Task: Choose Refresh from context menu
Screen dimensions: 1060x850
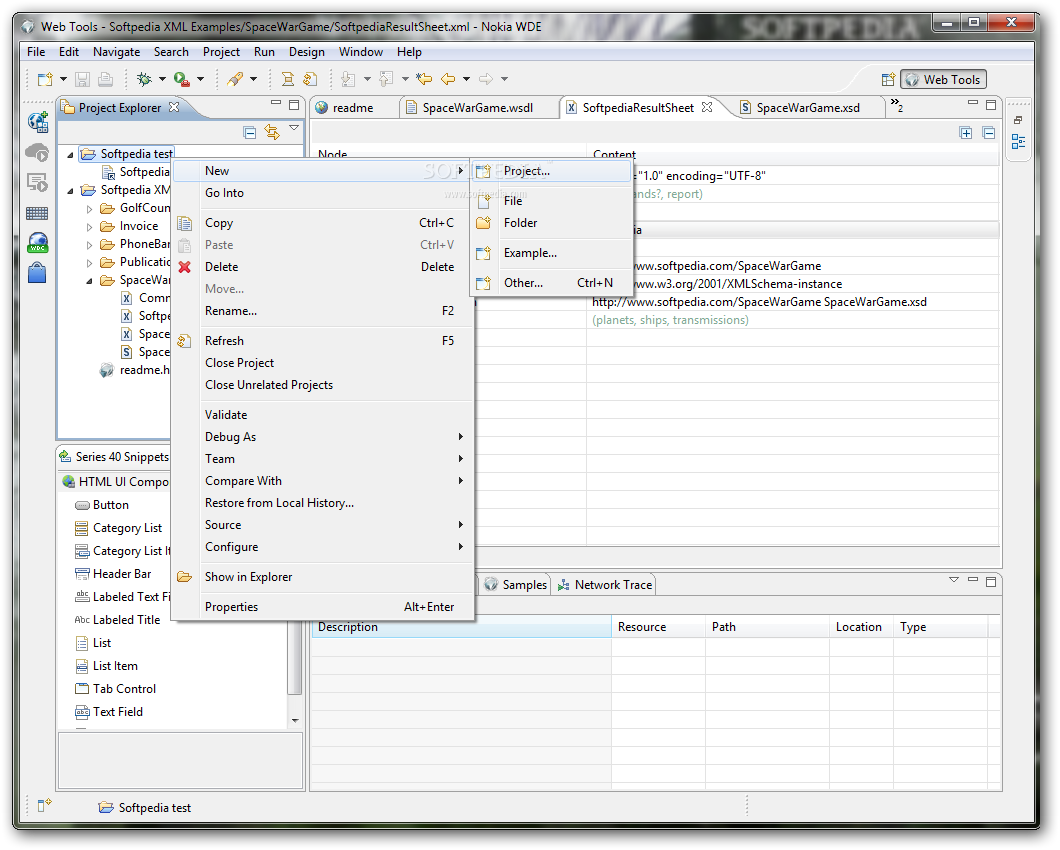Action: coord(322,341)
